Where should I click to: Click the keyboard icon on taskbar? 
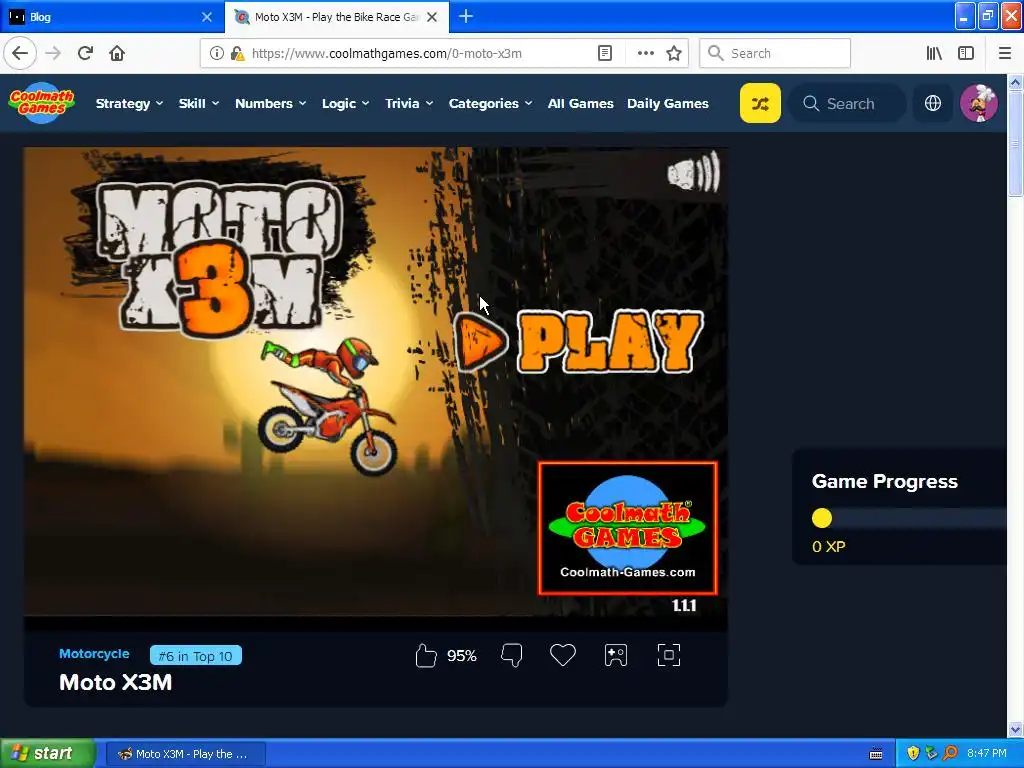tap(876, 754)
